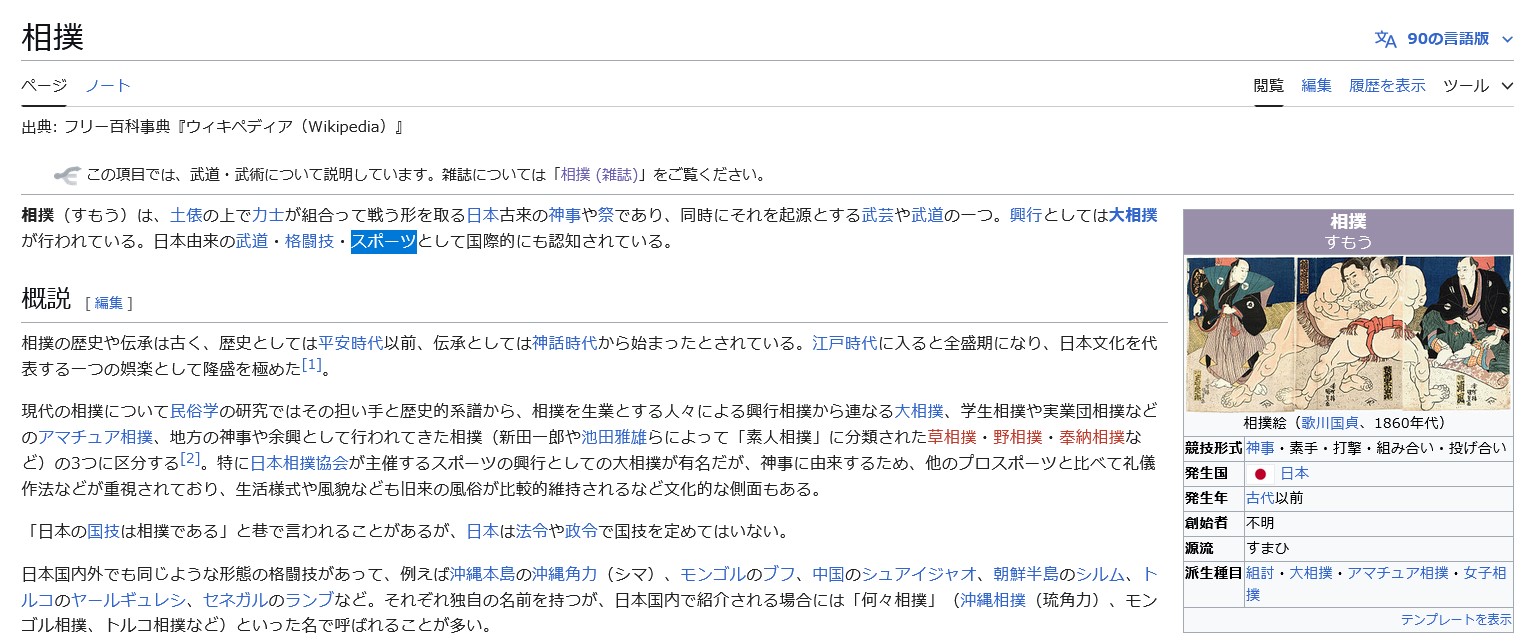
Task: Open the bold 大相撲 link in intro
Action: pos(1133,214)
